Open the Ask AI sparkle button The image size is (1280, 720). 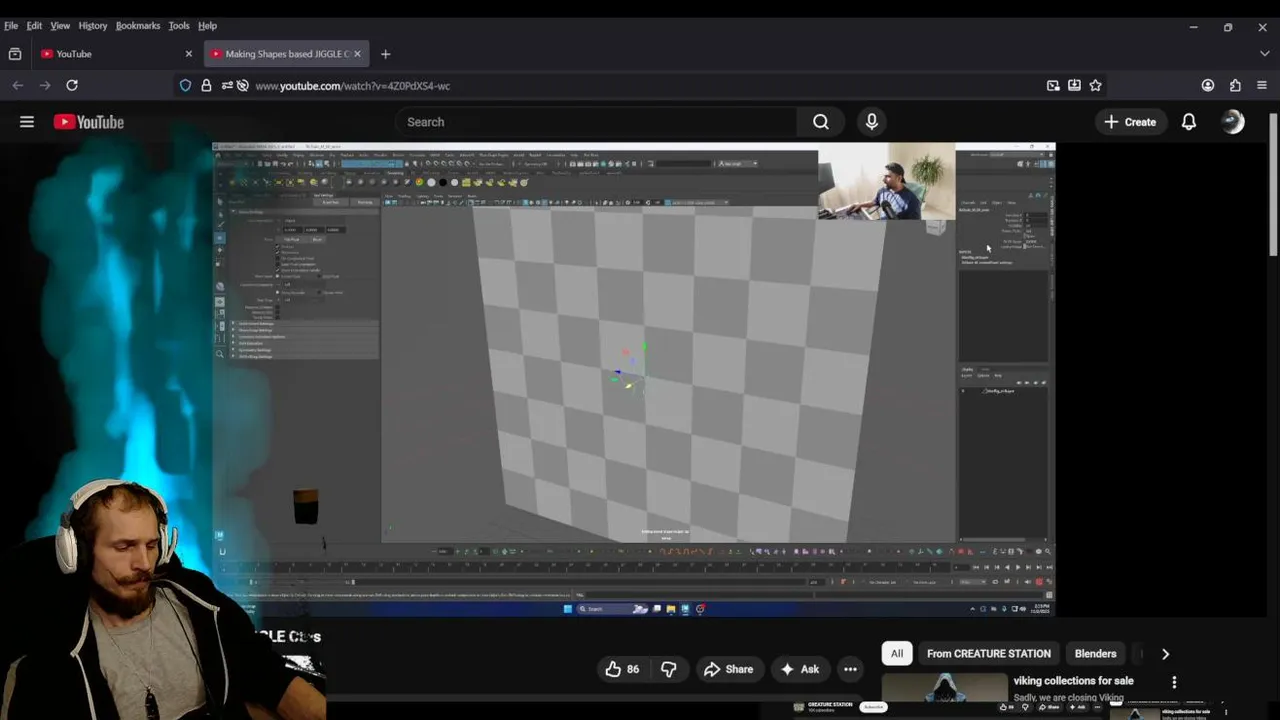(x=799, y=669)
